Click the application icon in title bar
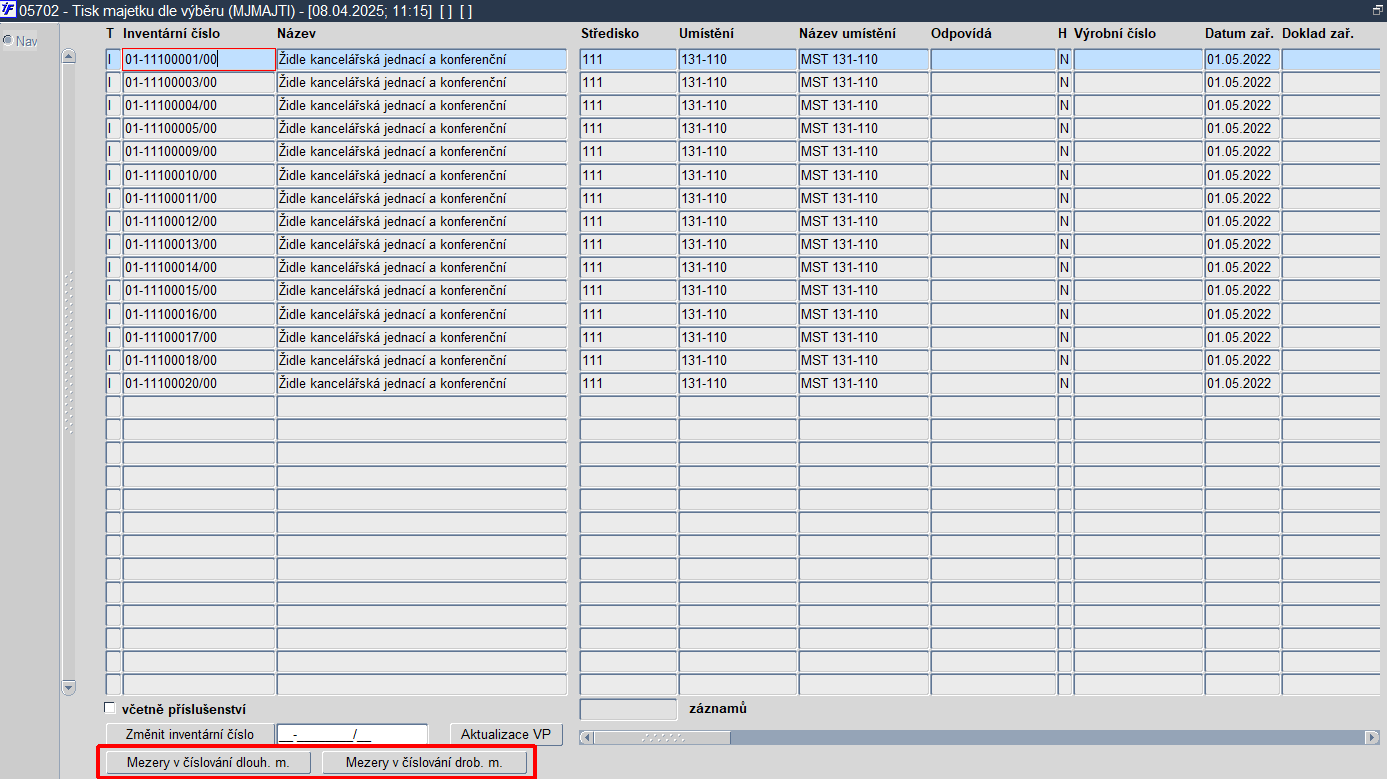The image size is (1387, 779). tap(9, 10)
